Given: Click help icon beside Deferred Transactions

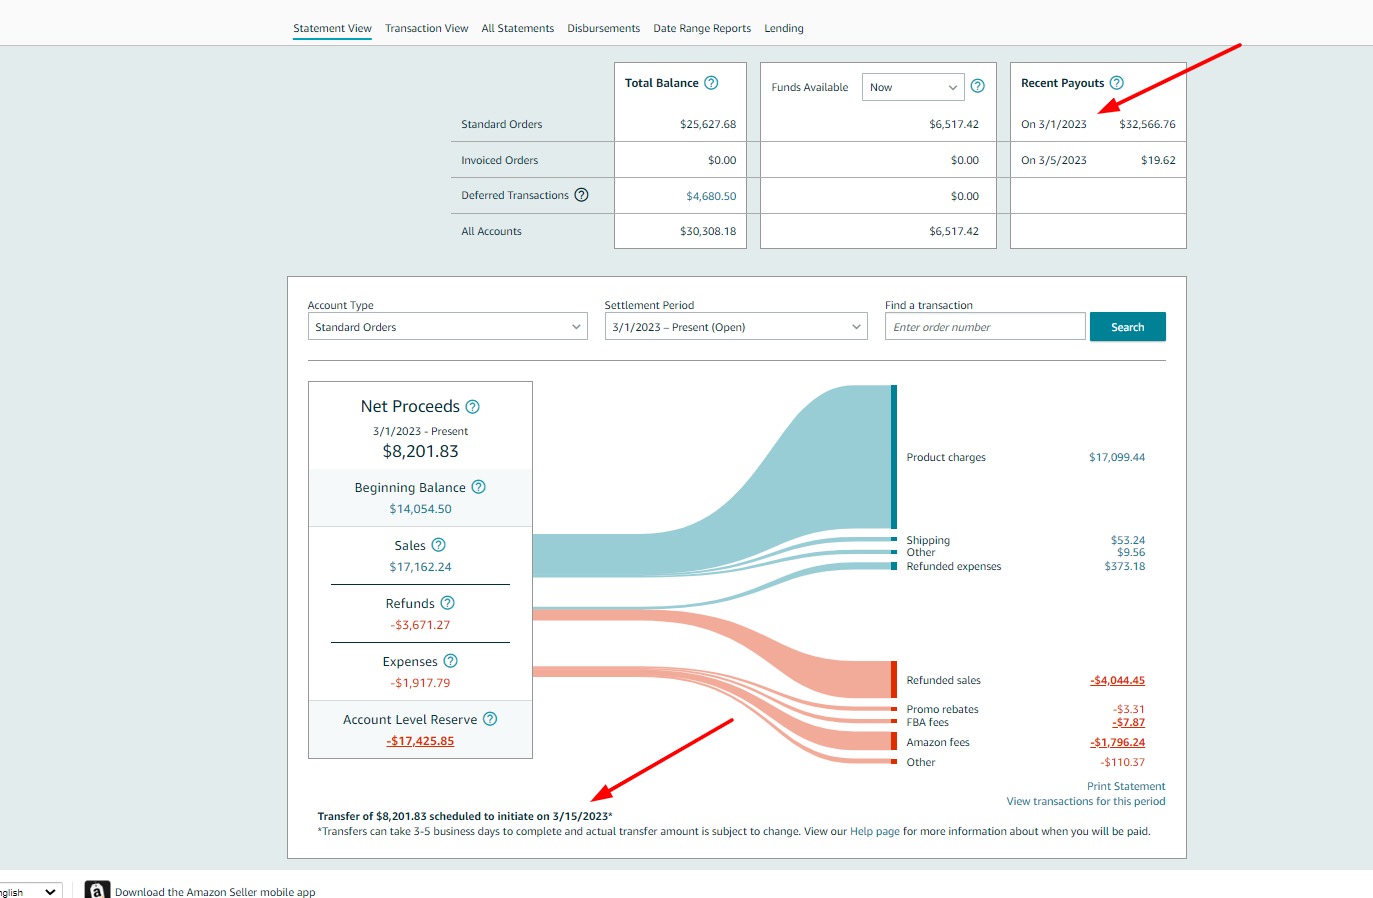Looking at the screenshot, I should pyautogui.click(x=581, y=195).
